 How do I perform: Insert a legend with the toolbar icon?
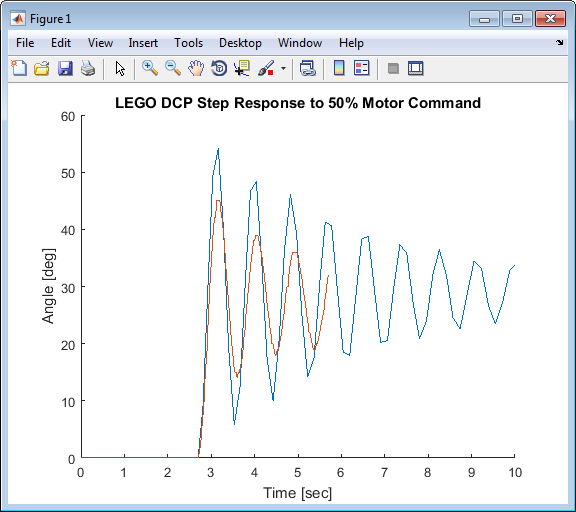(x=361, y=68)
